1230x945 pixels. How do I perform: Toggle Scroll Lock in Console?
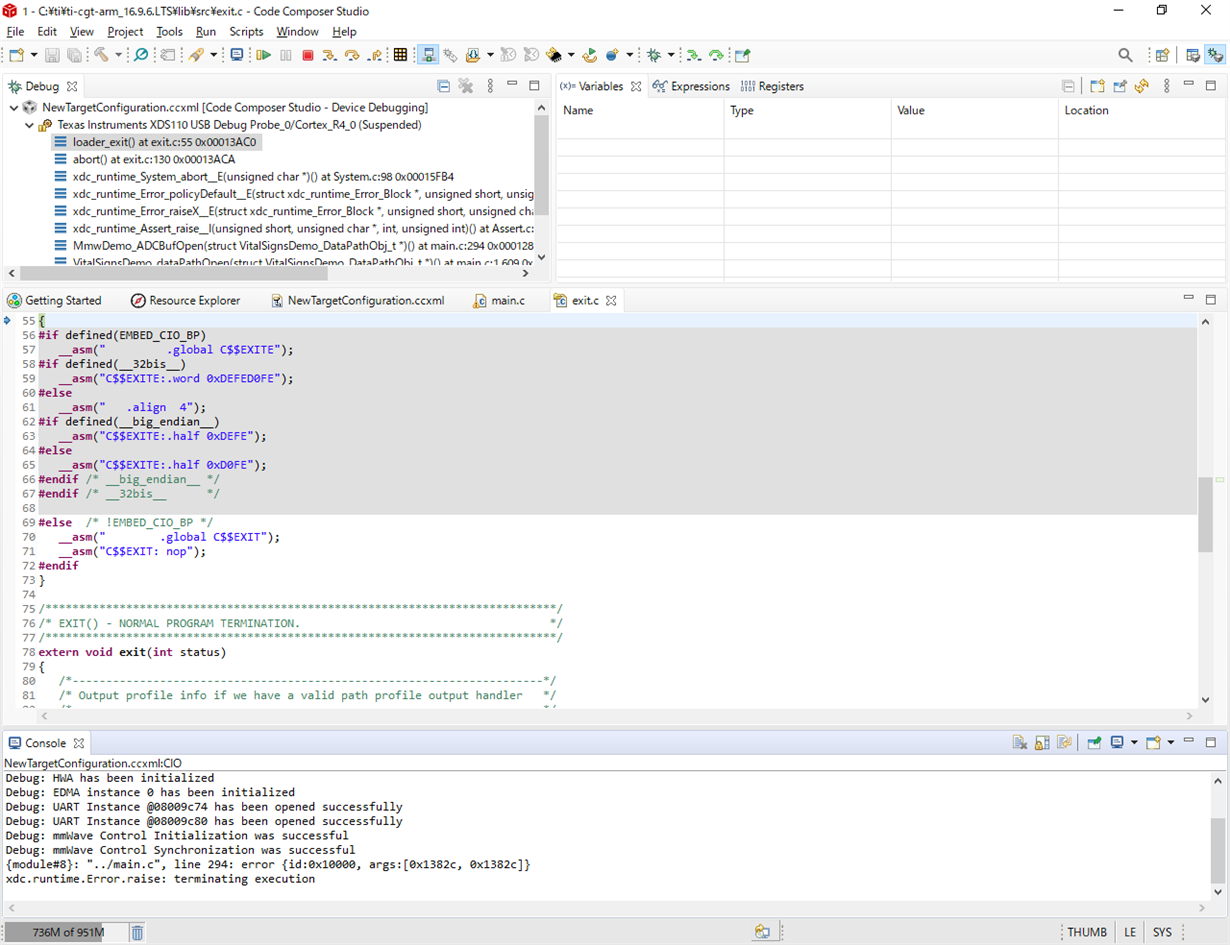[1042, 742]
